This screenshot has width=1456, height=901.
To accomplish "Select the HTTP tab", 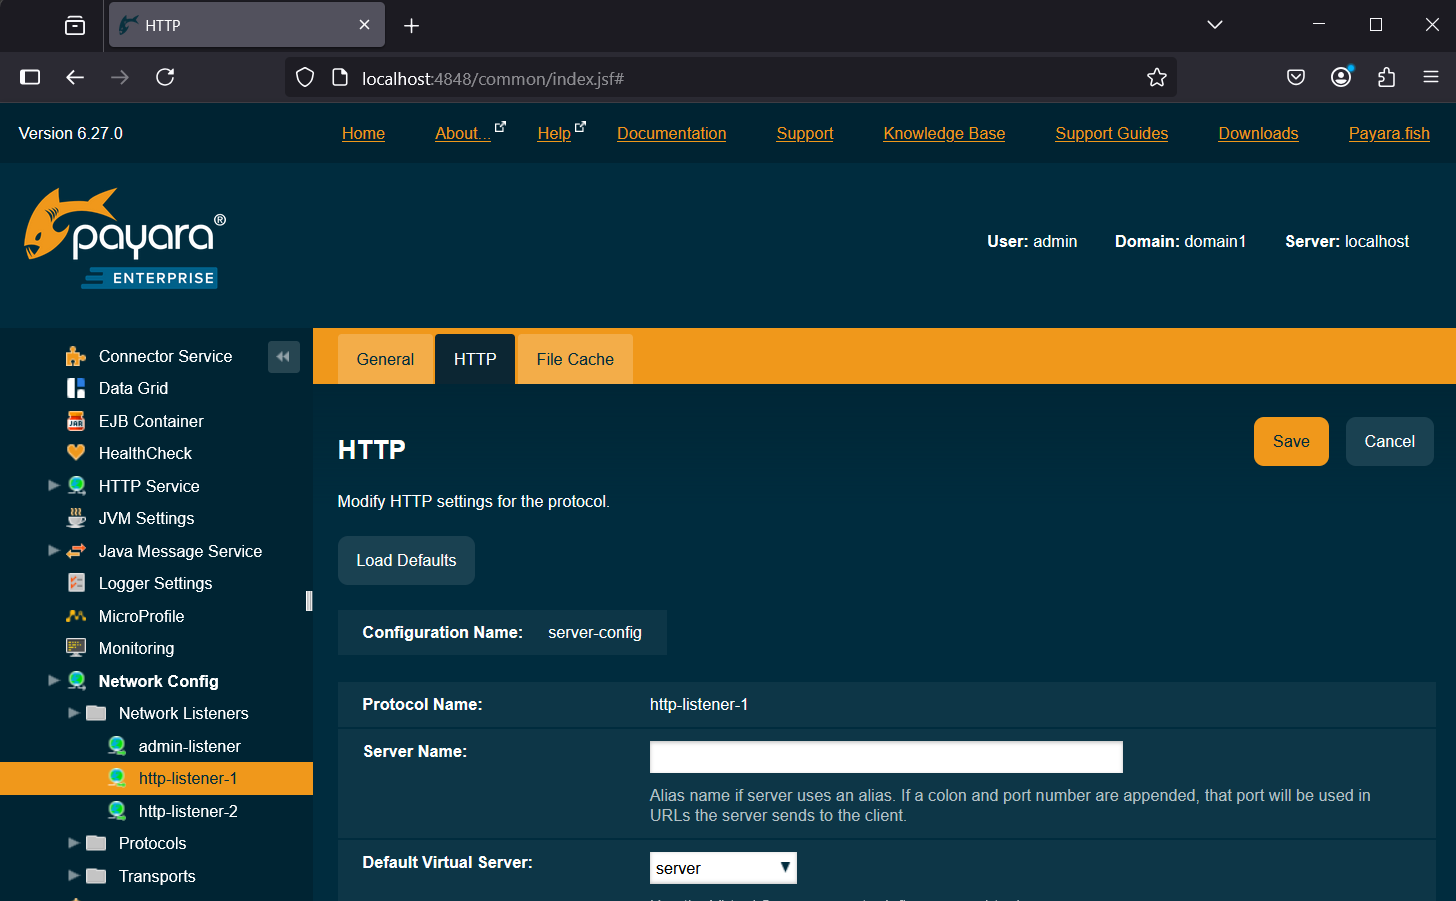I will click(475, 359).
